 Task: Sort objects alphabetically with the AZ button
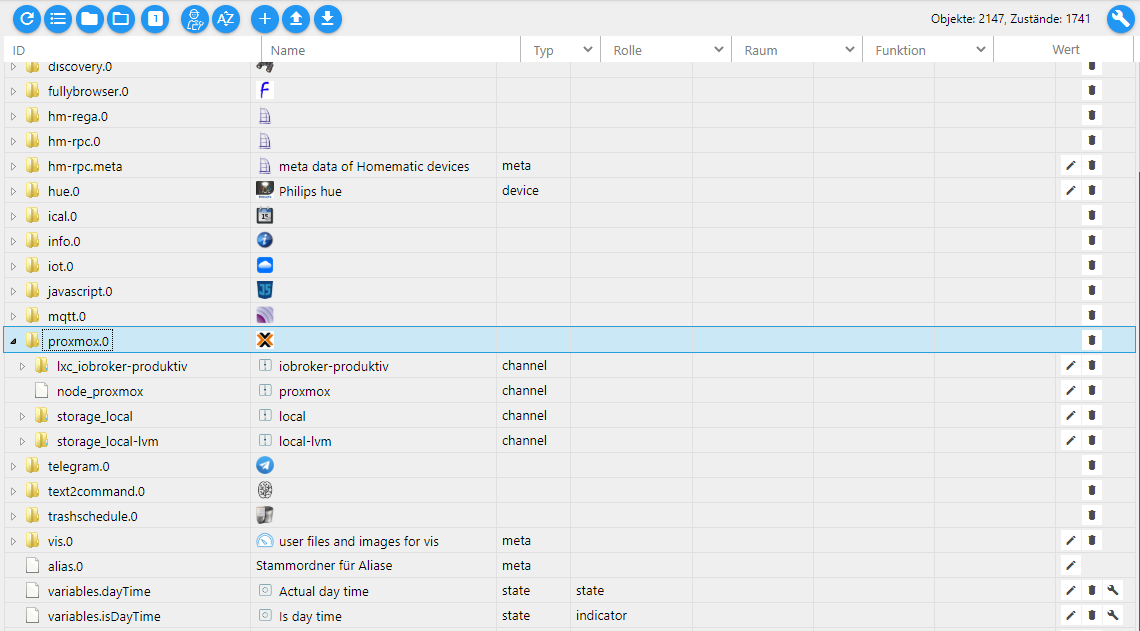point(226,18)
